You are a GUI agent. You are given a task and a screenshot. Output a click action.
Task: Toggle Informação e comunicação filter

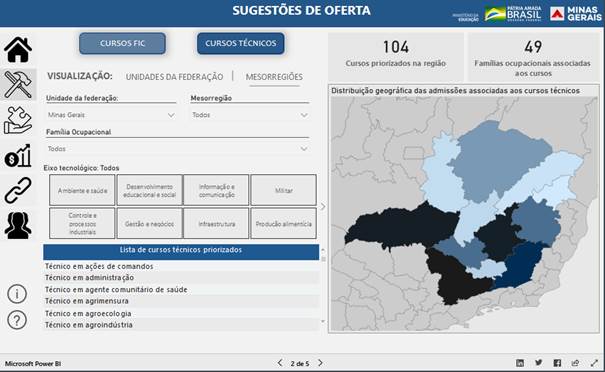216,190
